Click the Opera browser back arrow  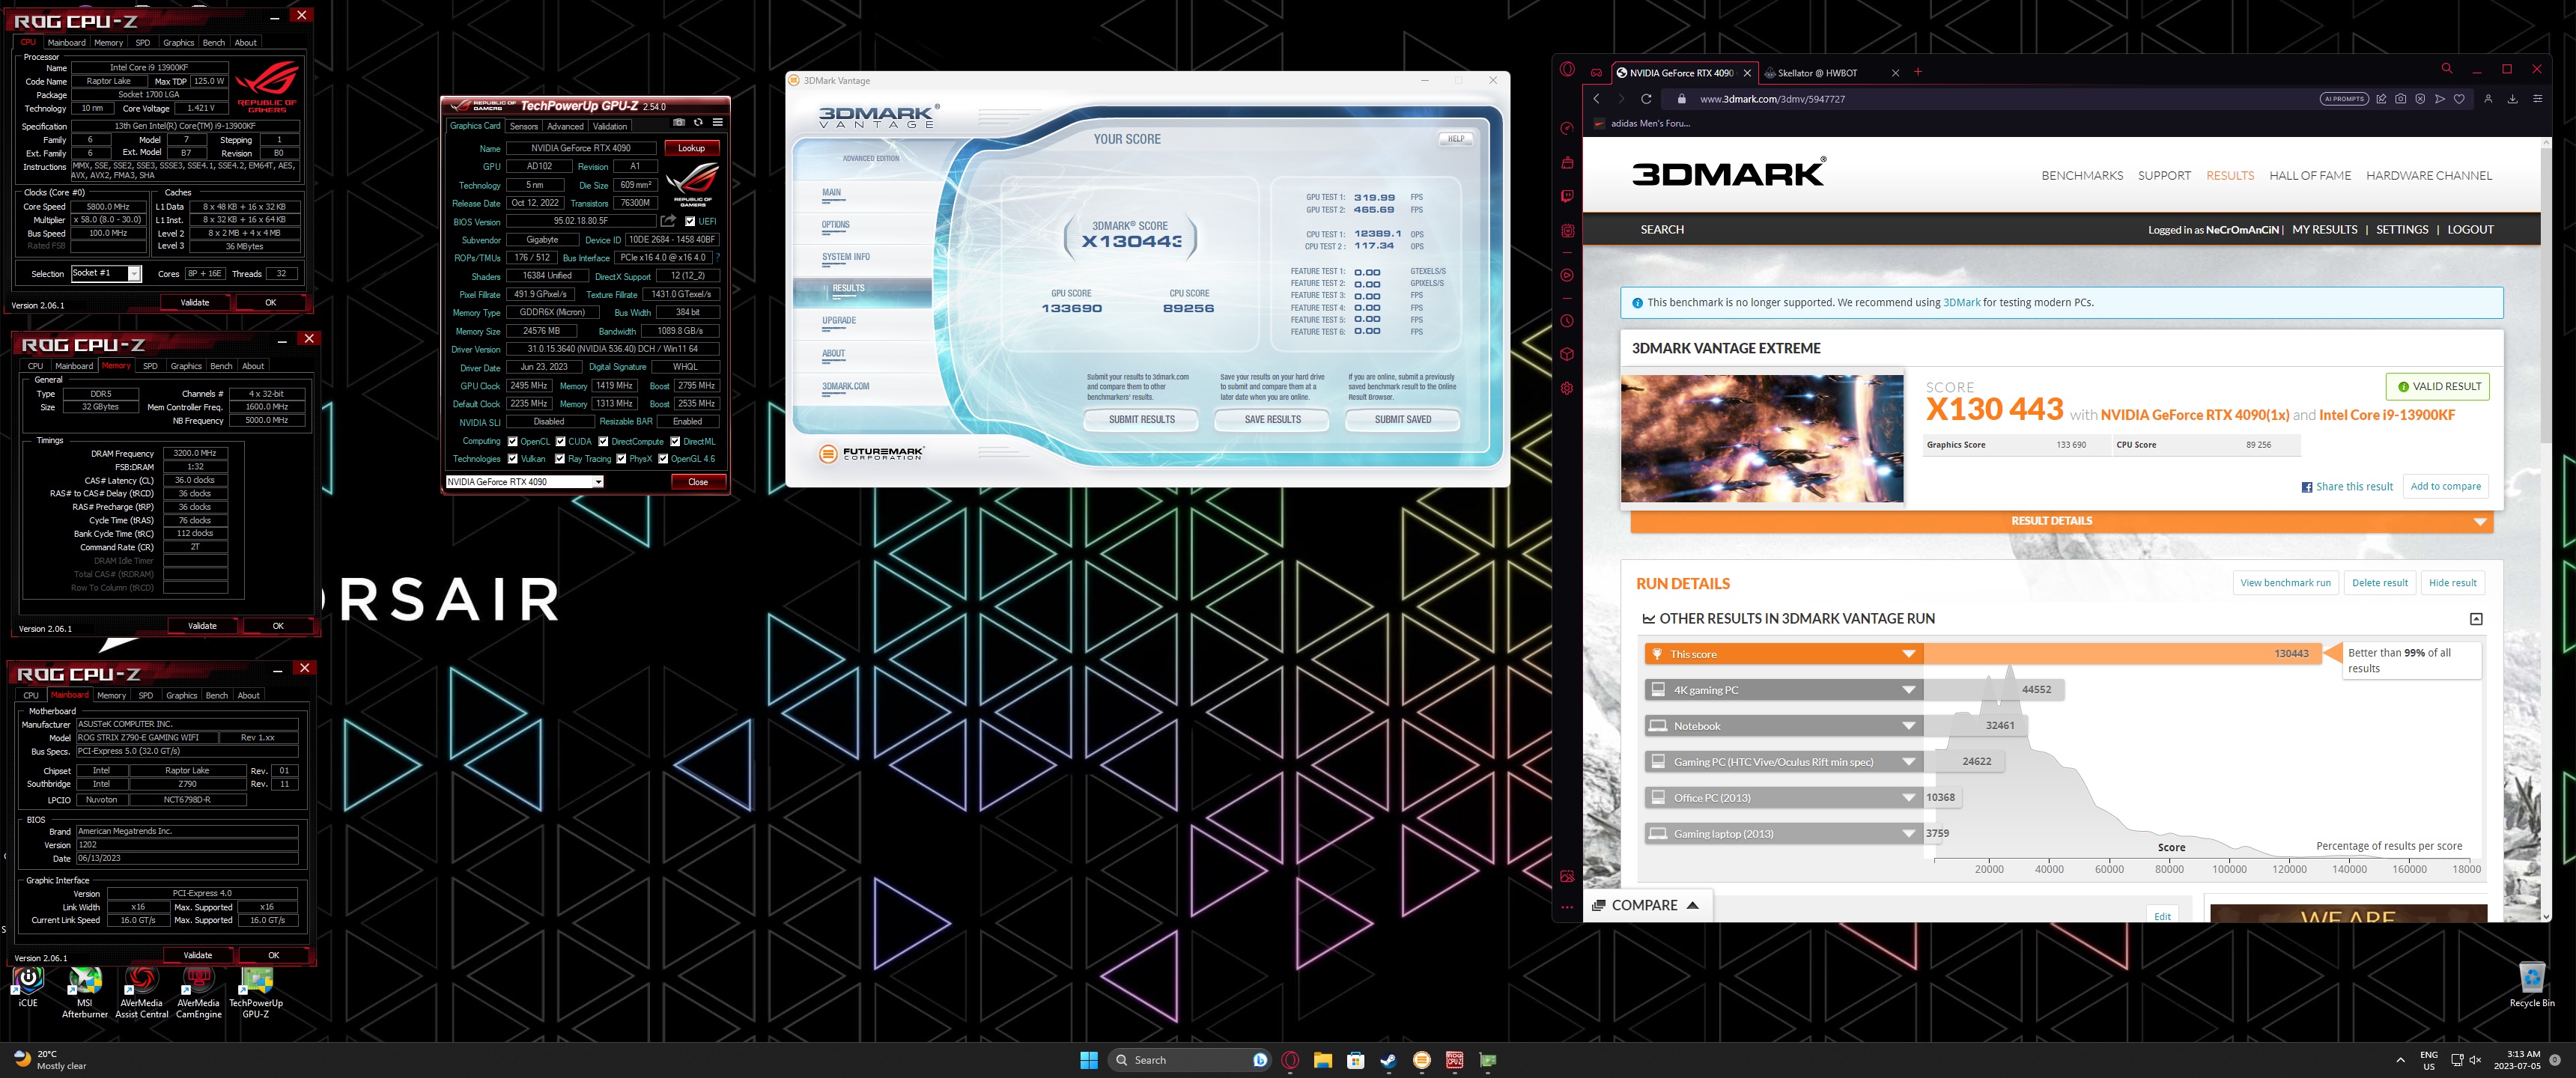1596,99
